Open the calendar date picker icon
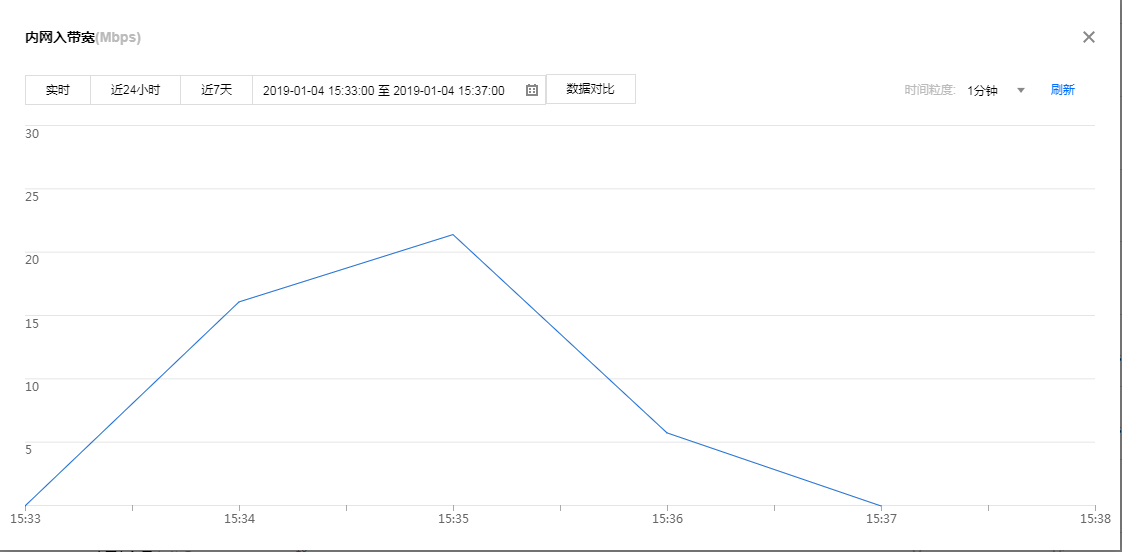This screenshot has width=1122, height=552. pos(532,90)
